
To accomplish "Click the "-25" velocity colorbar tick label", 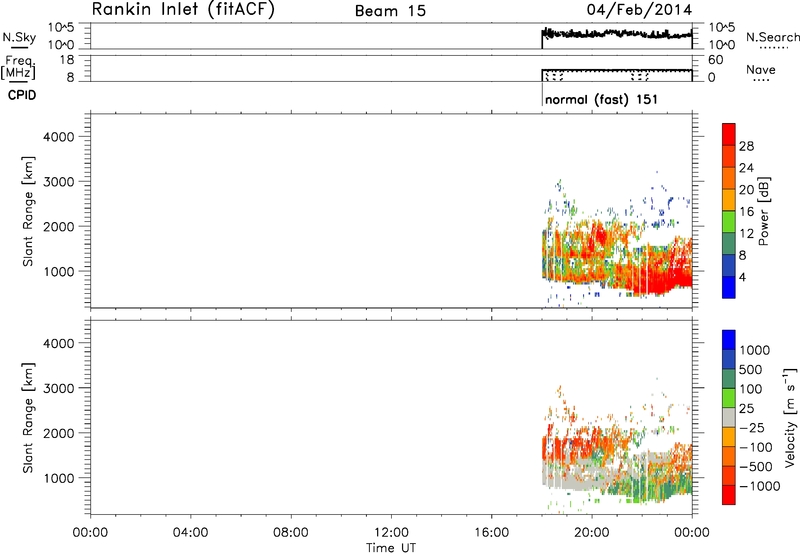I will (752, 427).
